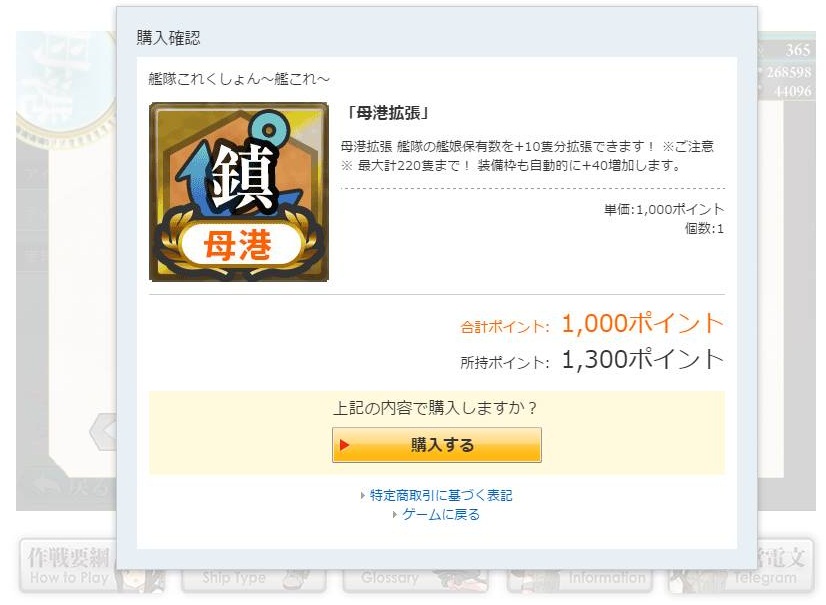The image size is (826, 605).
Task: Click the 母港拡張 item artwork
Action: coord(239,192)
